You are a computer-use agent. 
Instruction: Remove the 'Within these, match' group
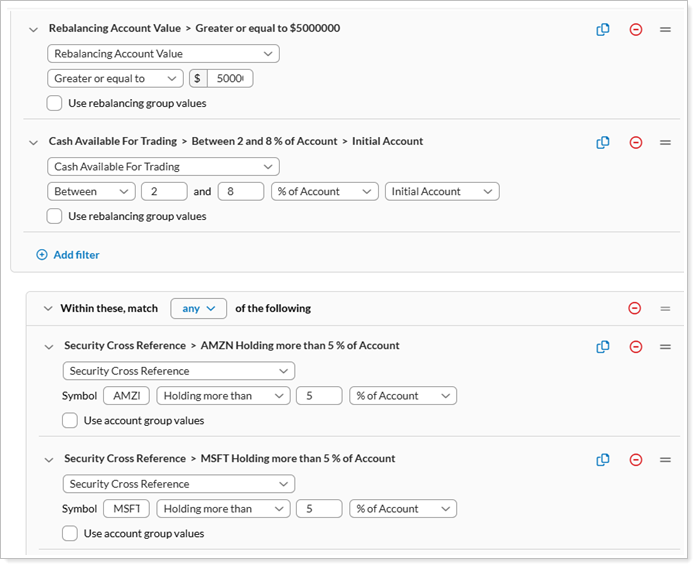click(635, 309)
